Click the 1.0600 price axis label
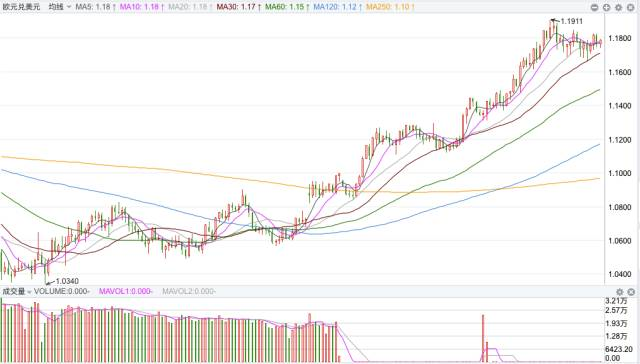Image resolution: width=640 pixels, height=364 pixels. click(x=619, y=241)
